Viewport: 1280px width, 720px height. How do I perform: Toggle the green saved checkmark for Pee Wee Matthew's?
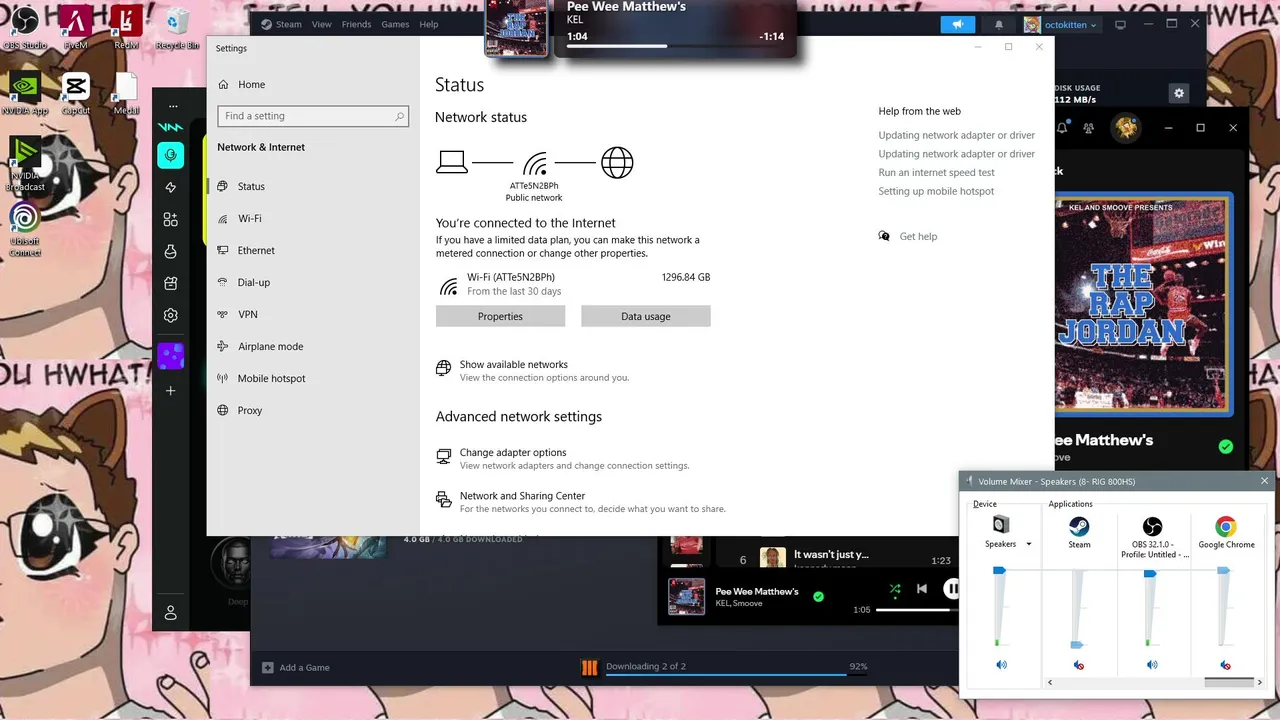pos(818,597)
